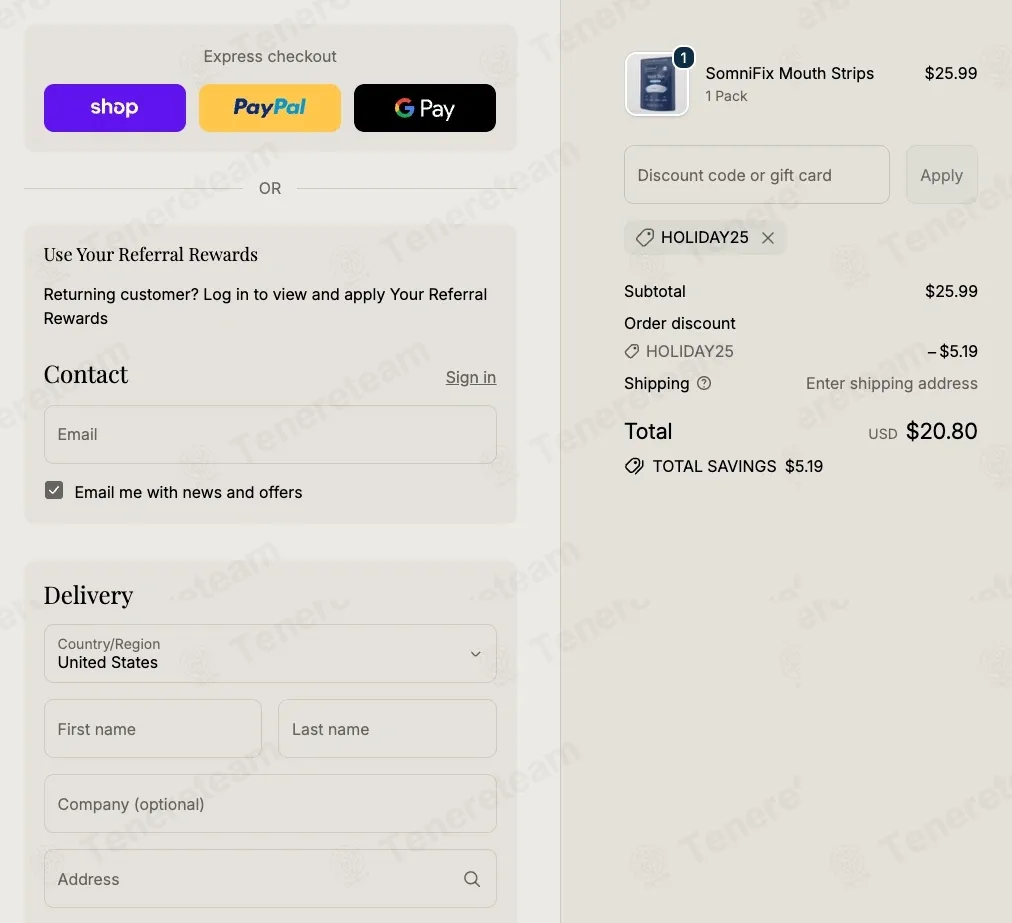
Task: Uncheck Email me with news and offers
Action: click(x=54, y=491)
